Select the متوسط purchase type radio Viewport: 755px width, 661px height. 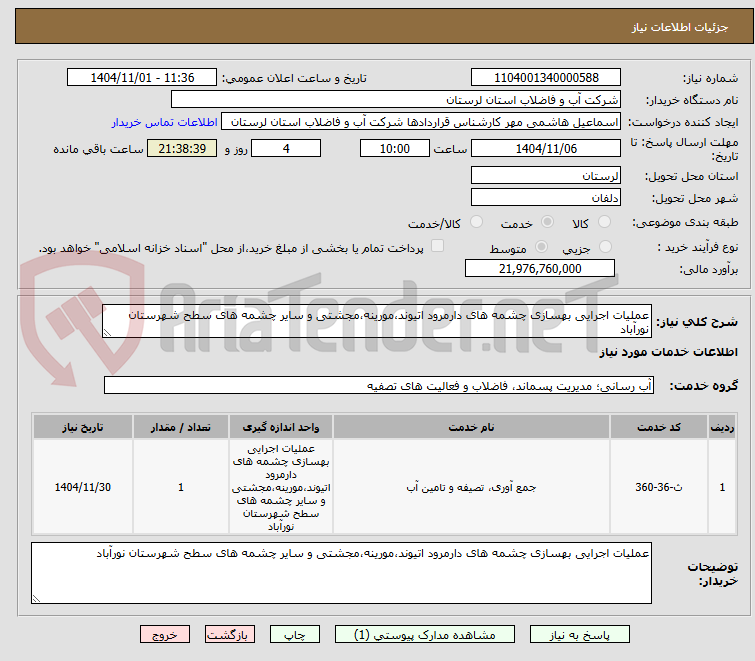click(x=542, y=247)
